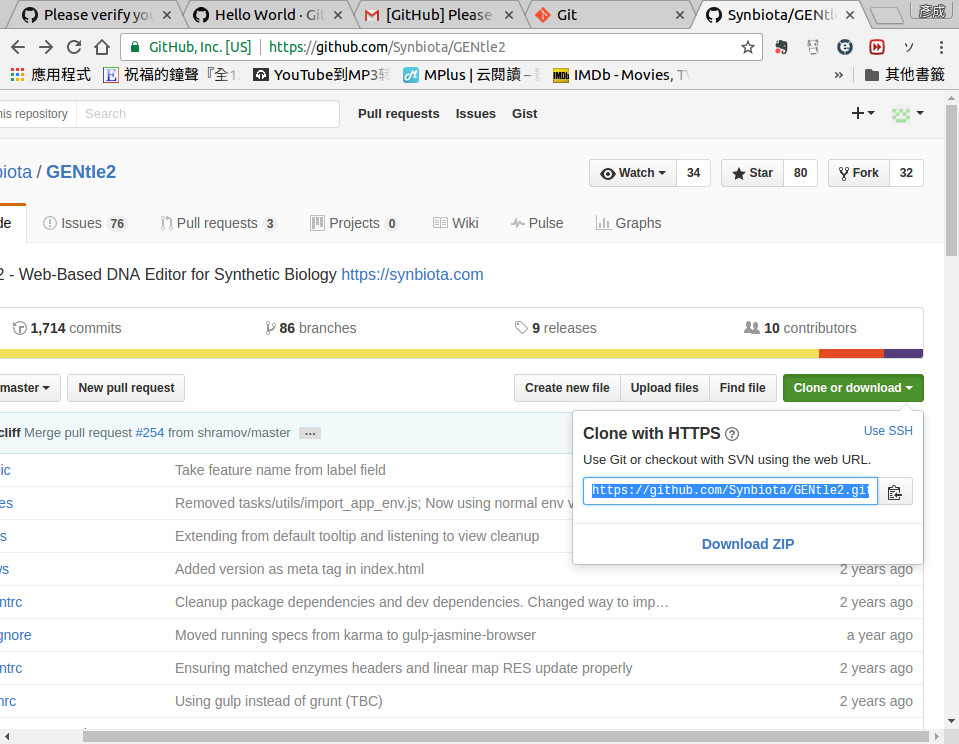
Task: Click Download ZIP link
Action: click(747, 544)
